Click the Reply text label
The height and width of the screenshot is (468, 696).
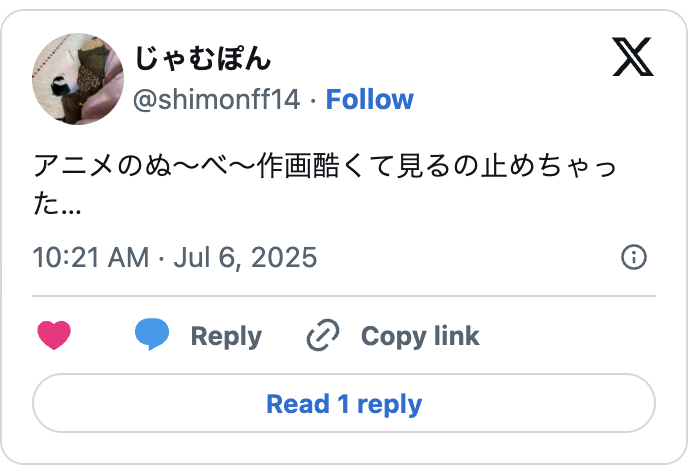pos(226,336)
